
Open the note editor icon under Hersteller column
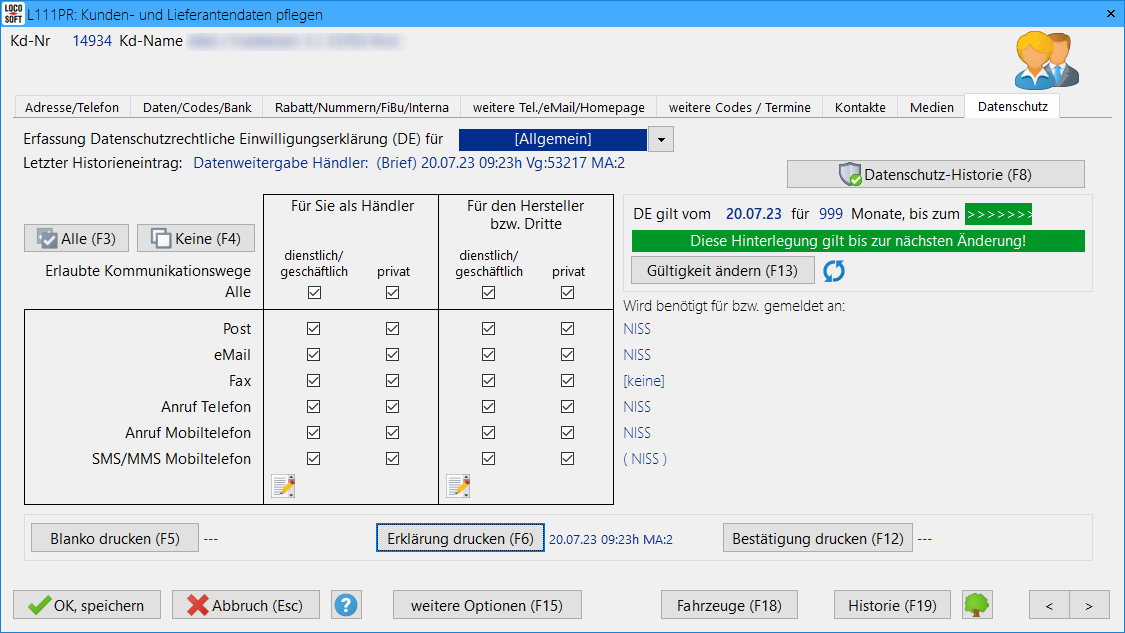point(459,486)
